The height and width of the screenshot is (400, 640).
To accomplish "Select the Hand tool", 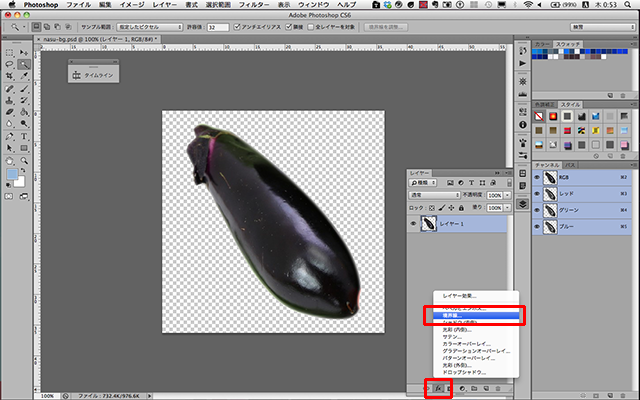I will tap(9, 159).
